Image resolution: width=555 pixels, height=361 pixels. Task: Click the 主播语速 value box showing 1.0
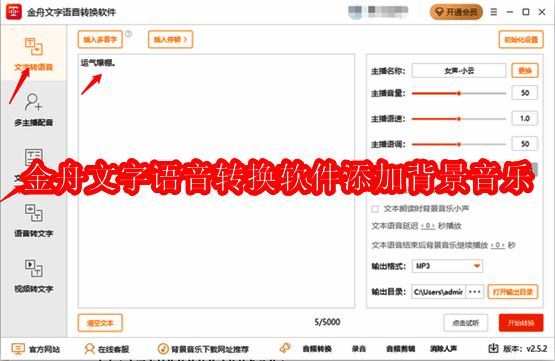525,119
